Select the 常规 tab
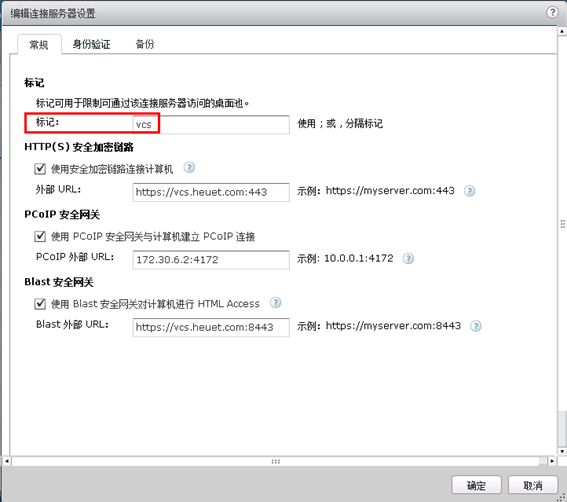The height and width of the screenshot is (502, 567). 39,45
